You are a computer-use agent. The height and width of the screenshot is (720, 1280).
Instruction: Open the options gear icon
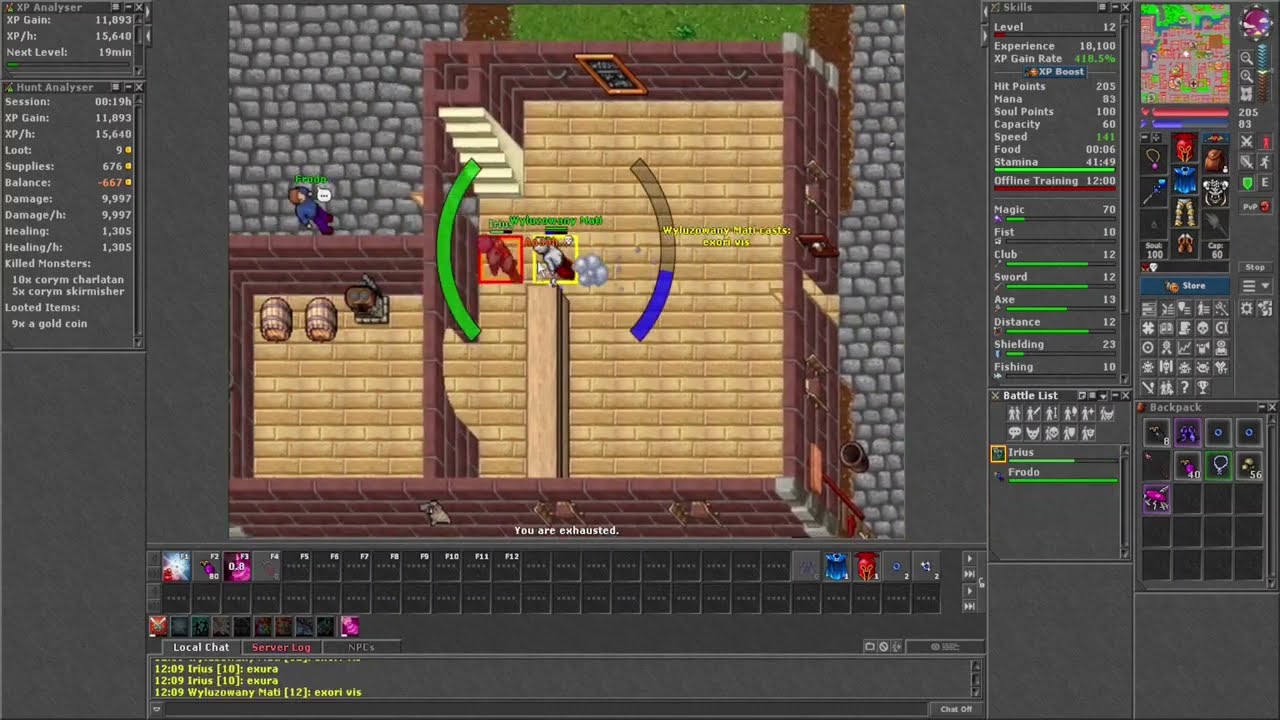click(1247, 307)
